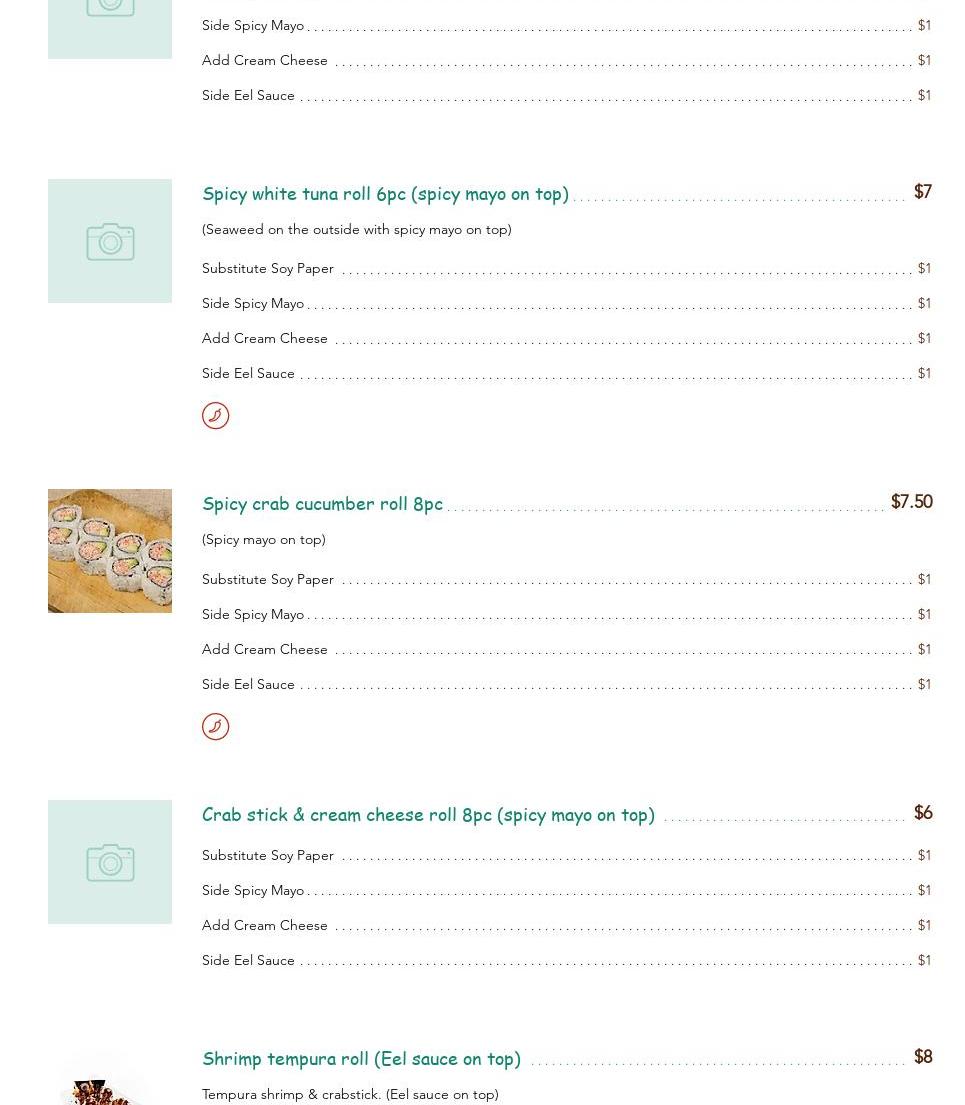Click the placeholder camera image for Crab stick roll
965x1105 pixels.
(x=110, y=862)
